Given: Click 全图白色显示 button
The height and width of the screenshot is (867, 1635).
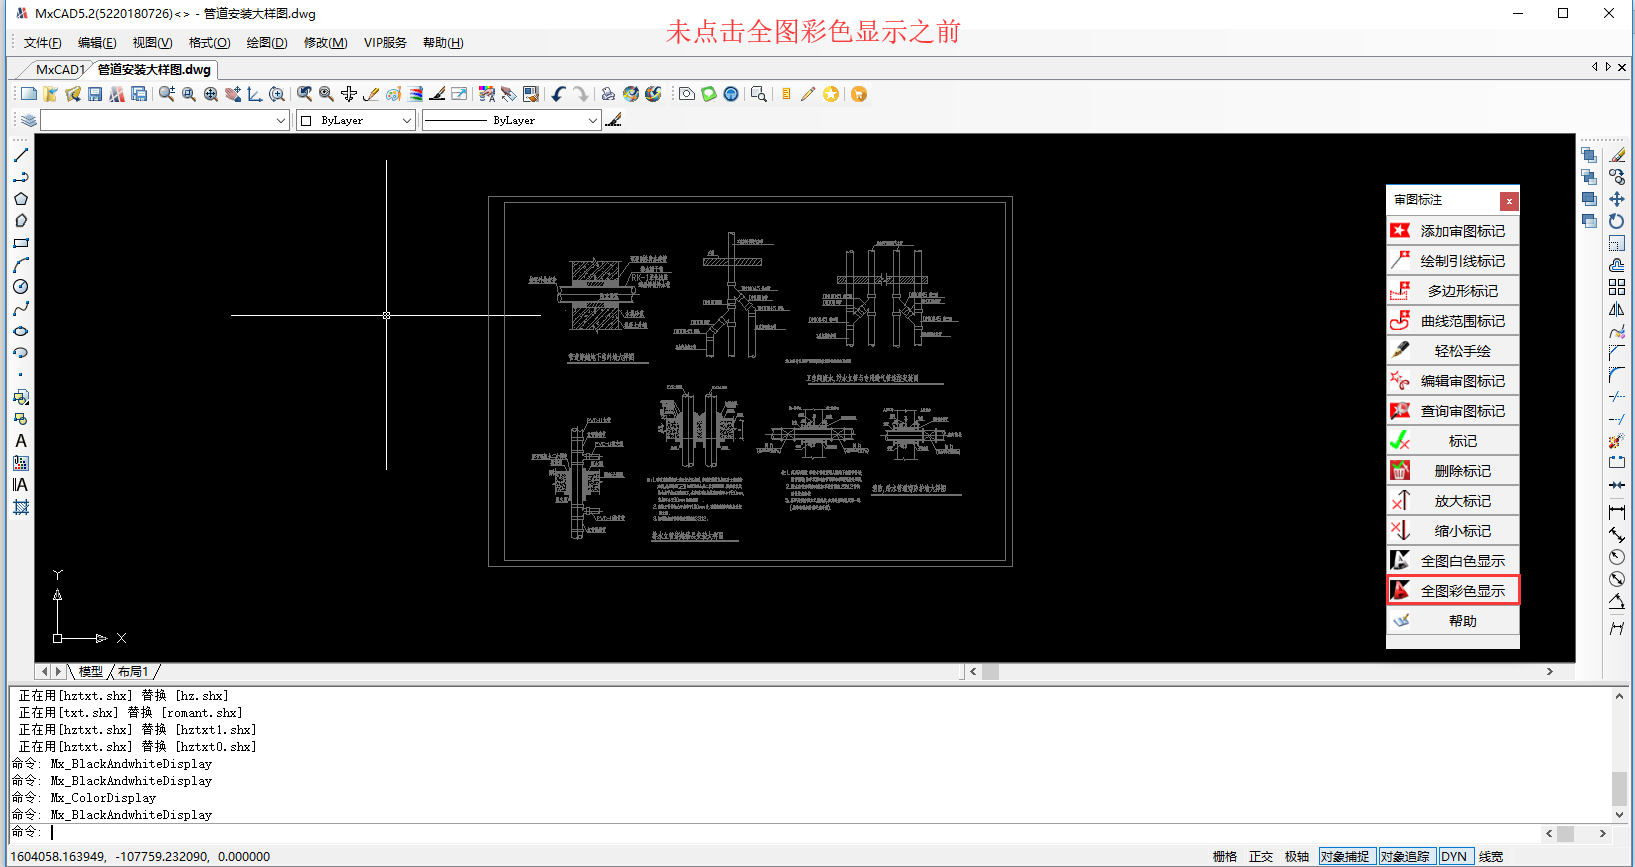Looking at the screenshot, I should click(x=1453, y=561).
